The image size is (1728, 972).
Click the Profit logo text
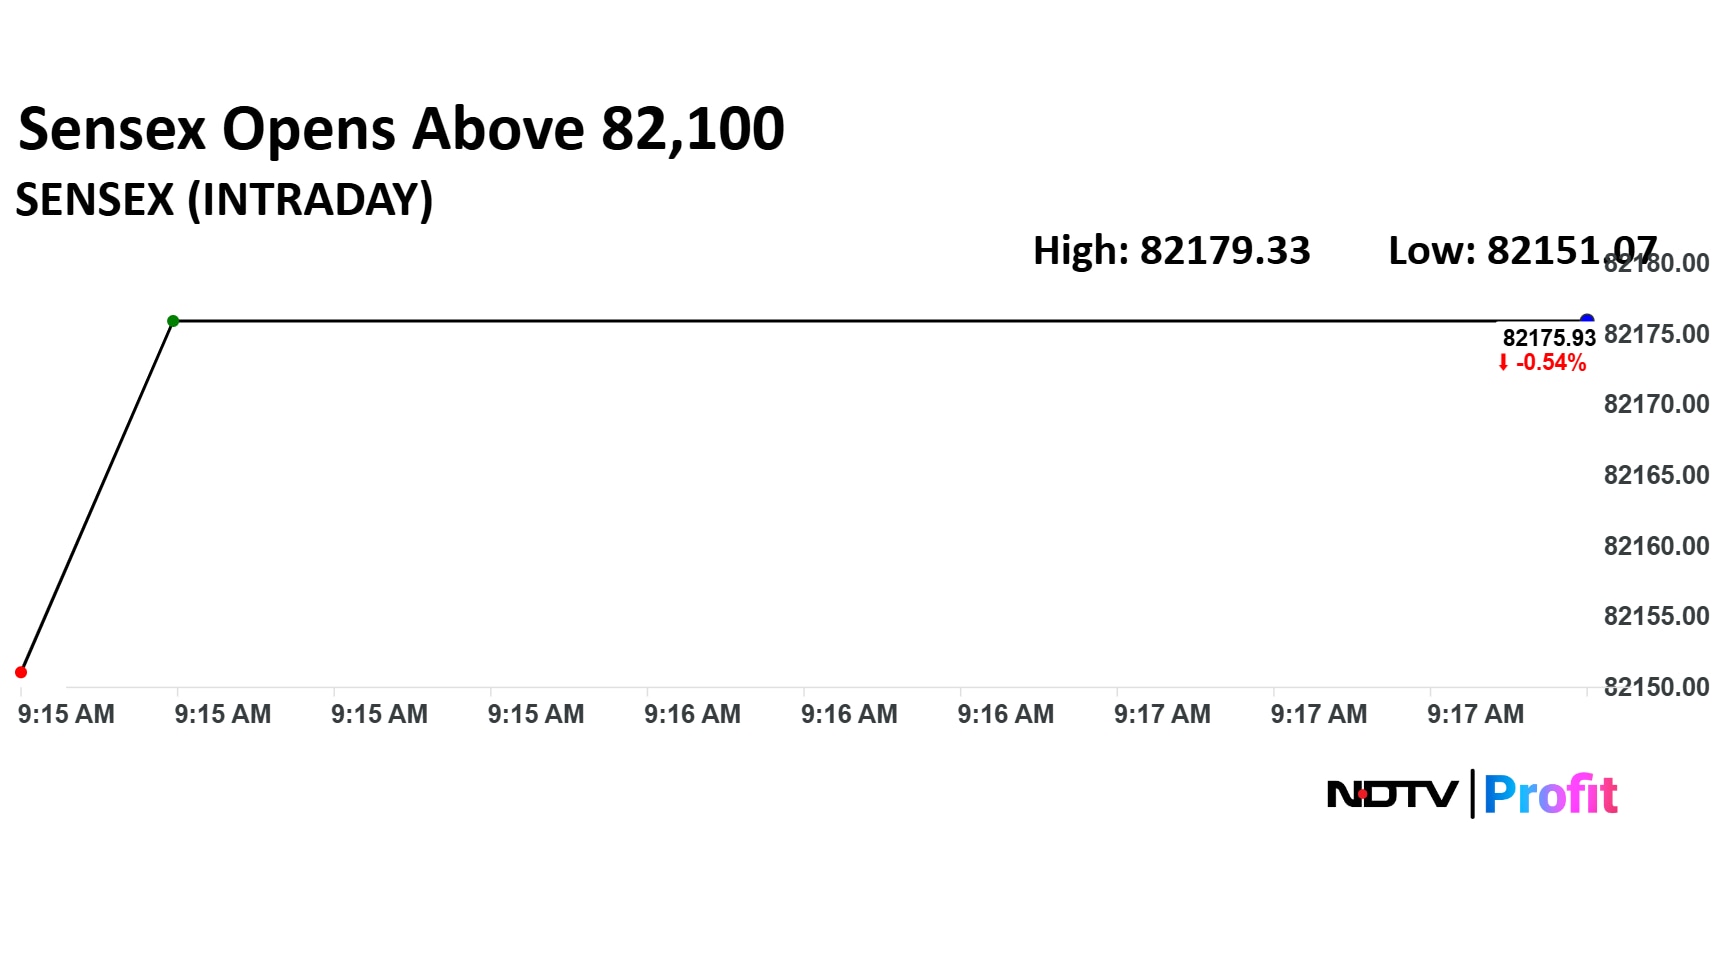(x=1550, y=796)
